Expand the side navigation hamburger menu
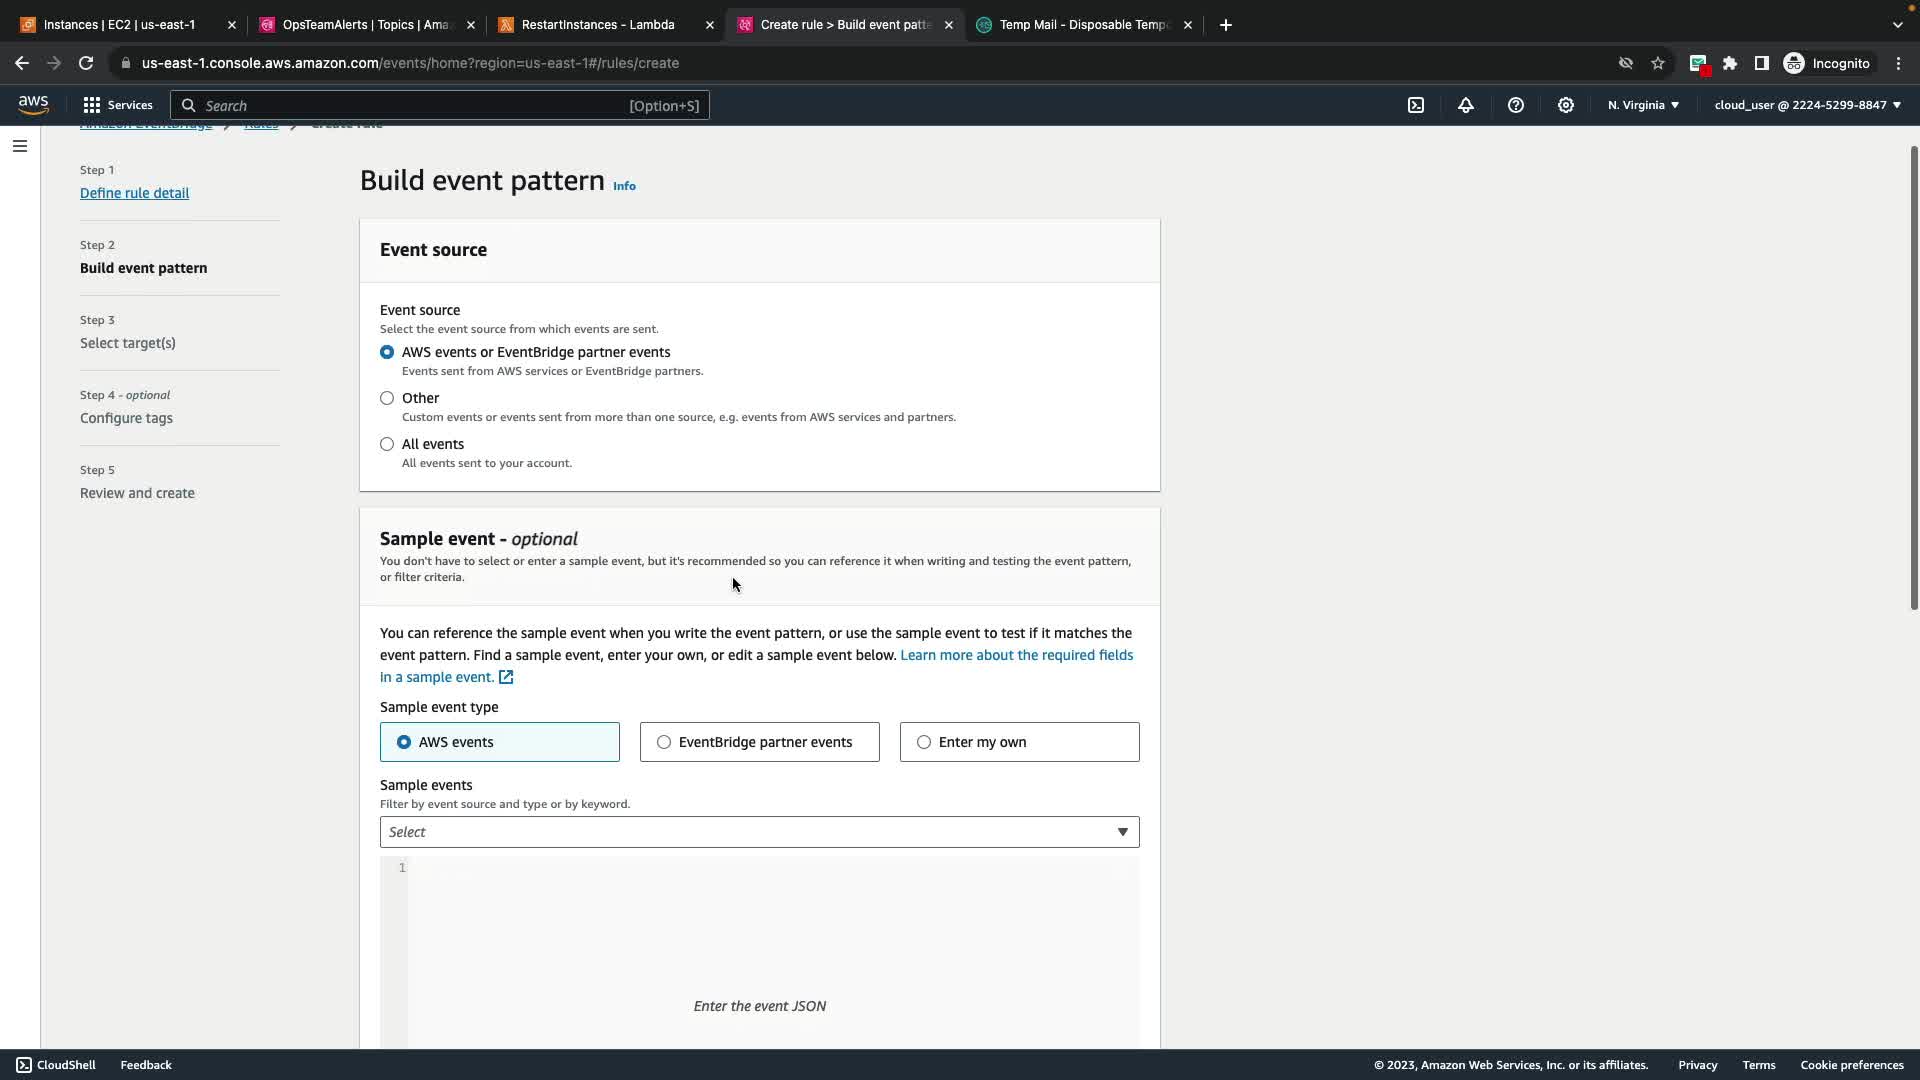Viewport: 1920px width, 1080px height. (20, 146)
